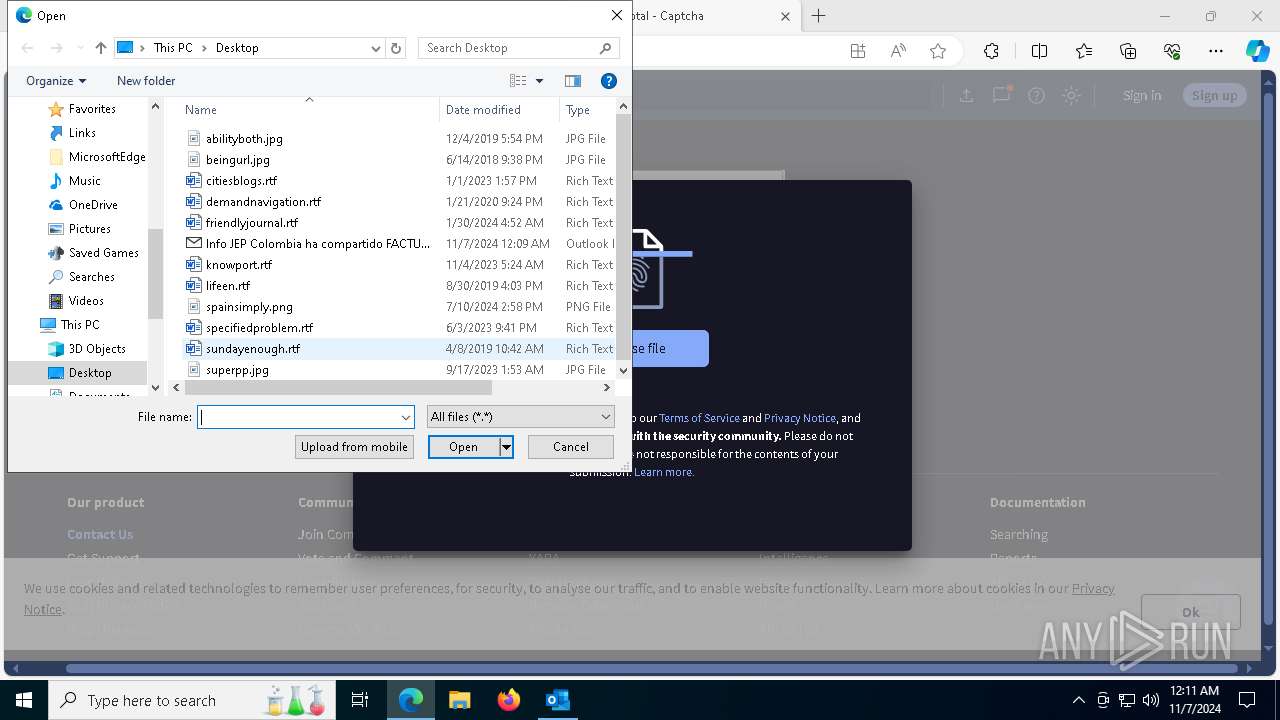Select the Info JEP Colombia Outlook item
Screen dimensions: 1280x720
318,244
